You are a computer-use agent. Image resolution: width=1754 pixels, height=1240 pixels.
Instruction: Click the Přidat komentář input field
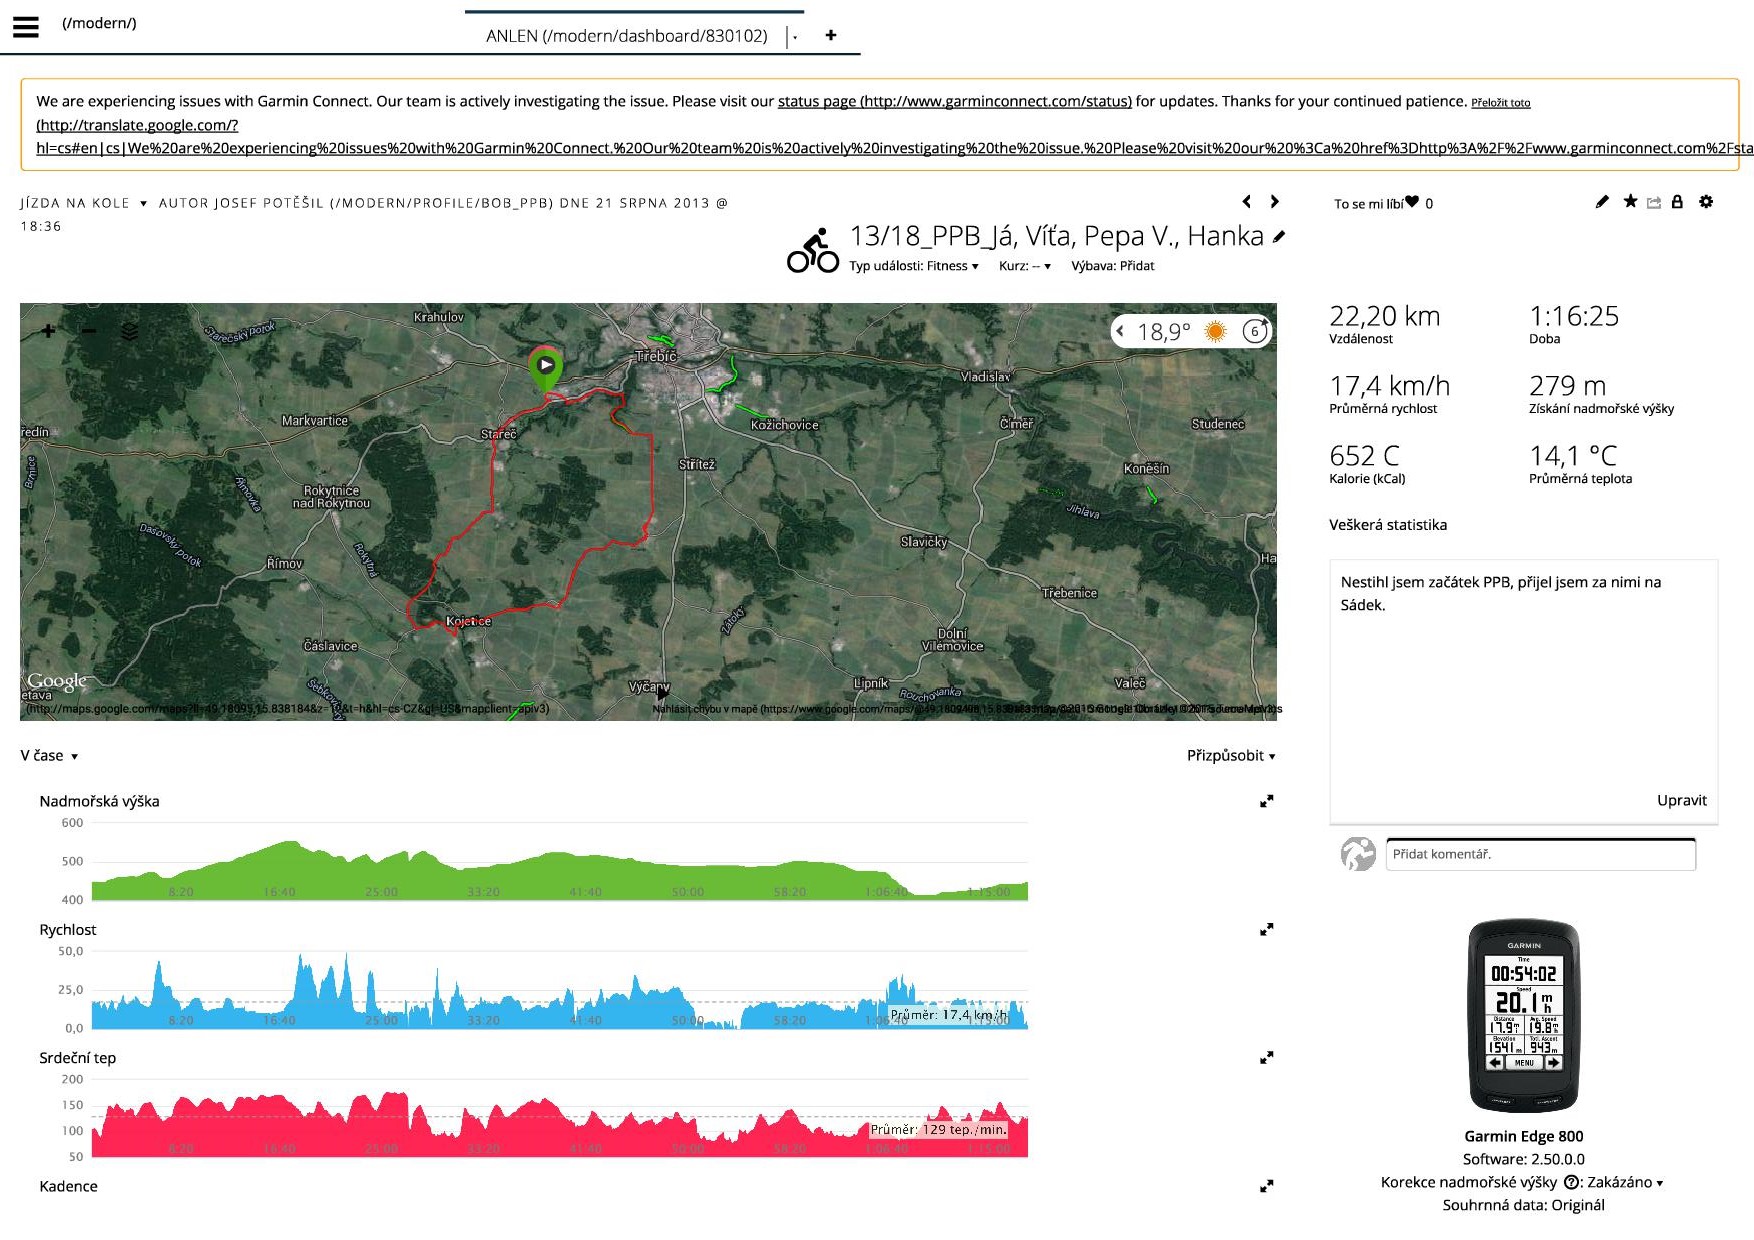1540,854
